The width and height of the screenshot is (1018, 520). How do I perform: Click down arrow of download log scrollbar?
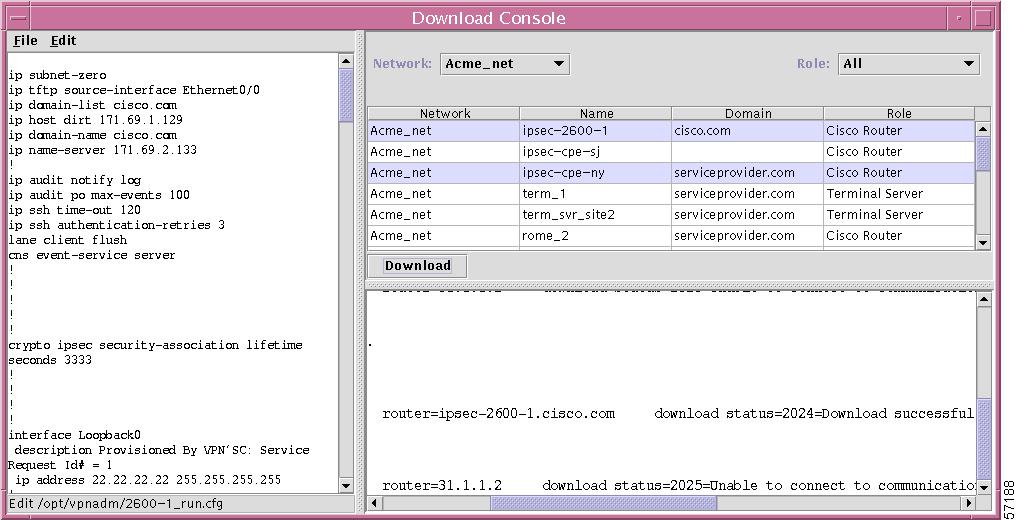click(984, 487)
